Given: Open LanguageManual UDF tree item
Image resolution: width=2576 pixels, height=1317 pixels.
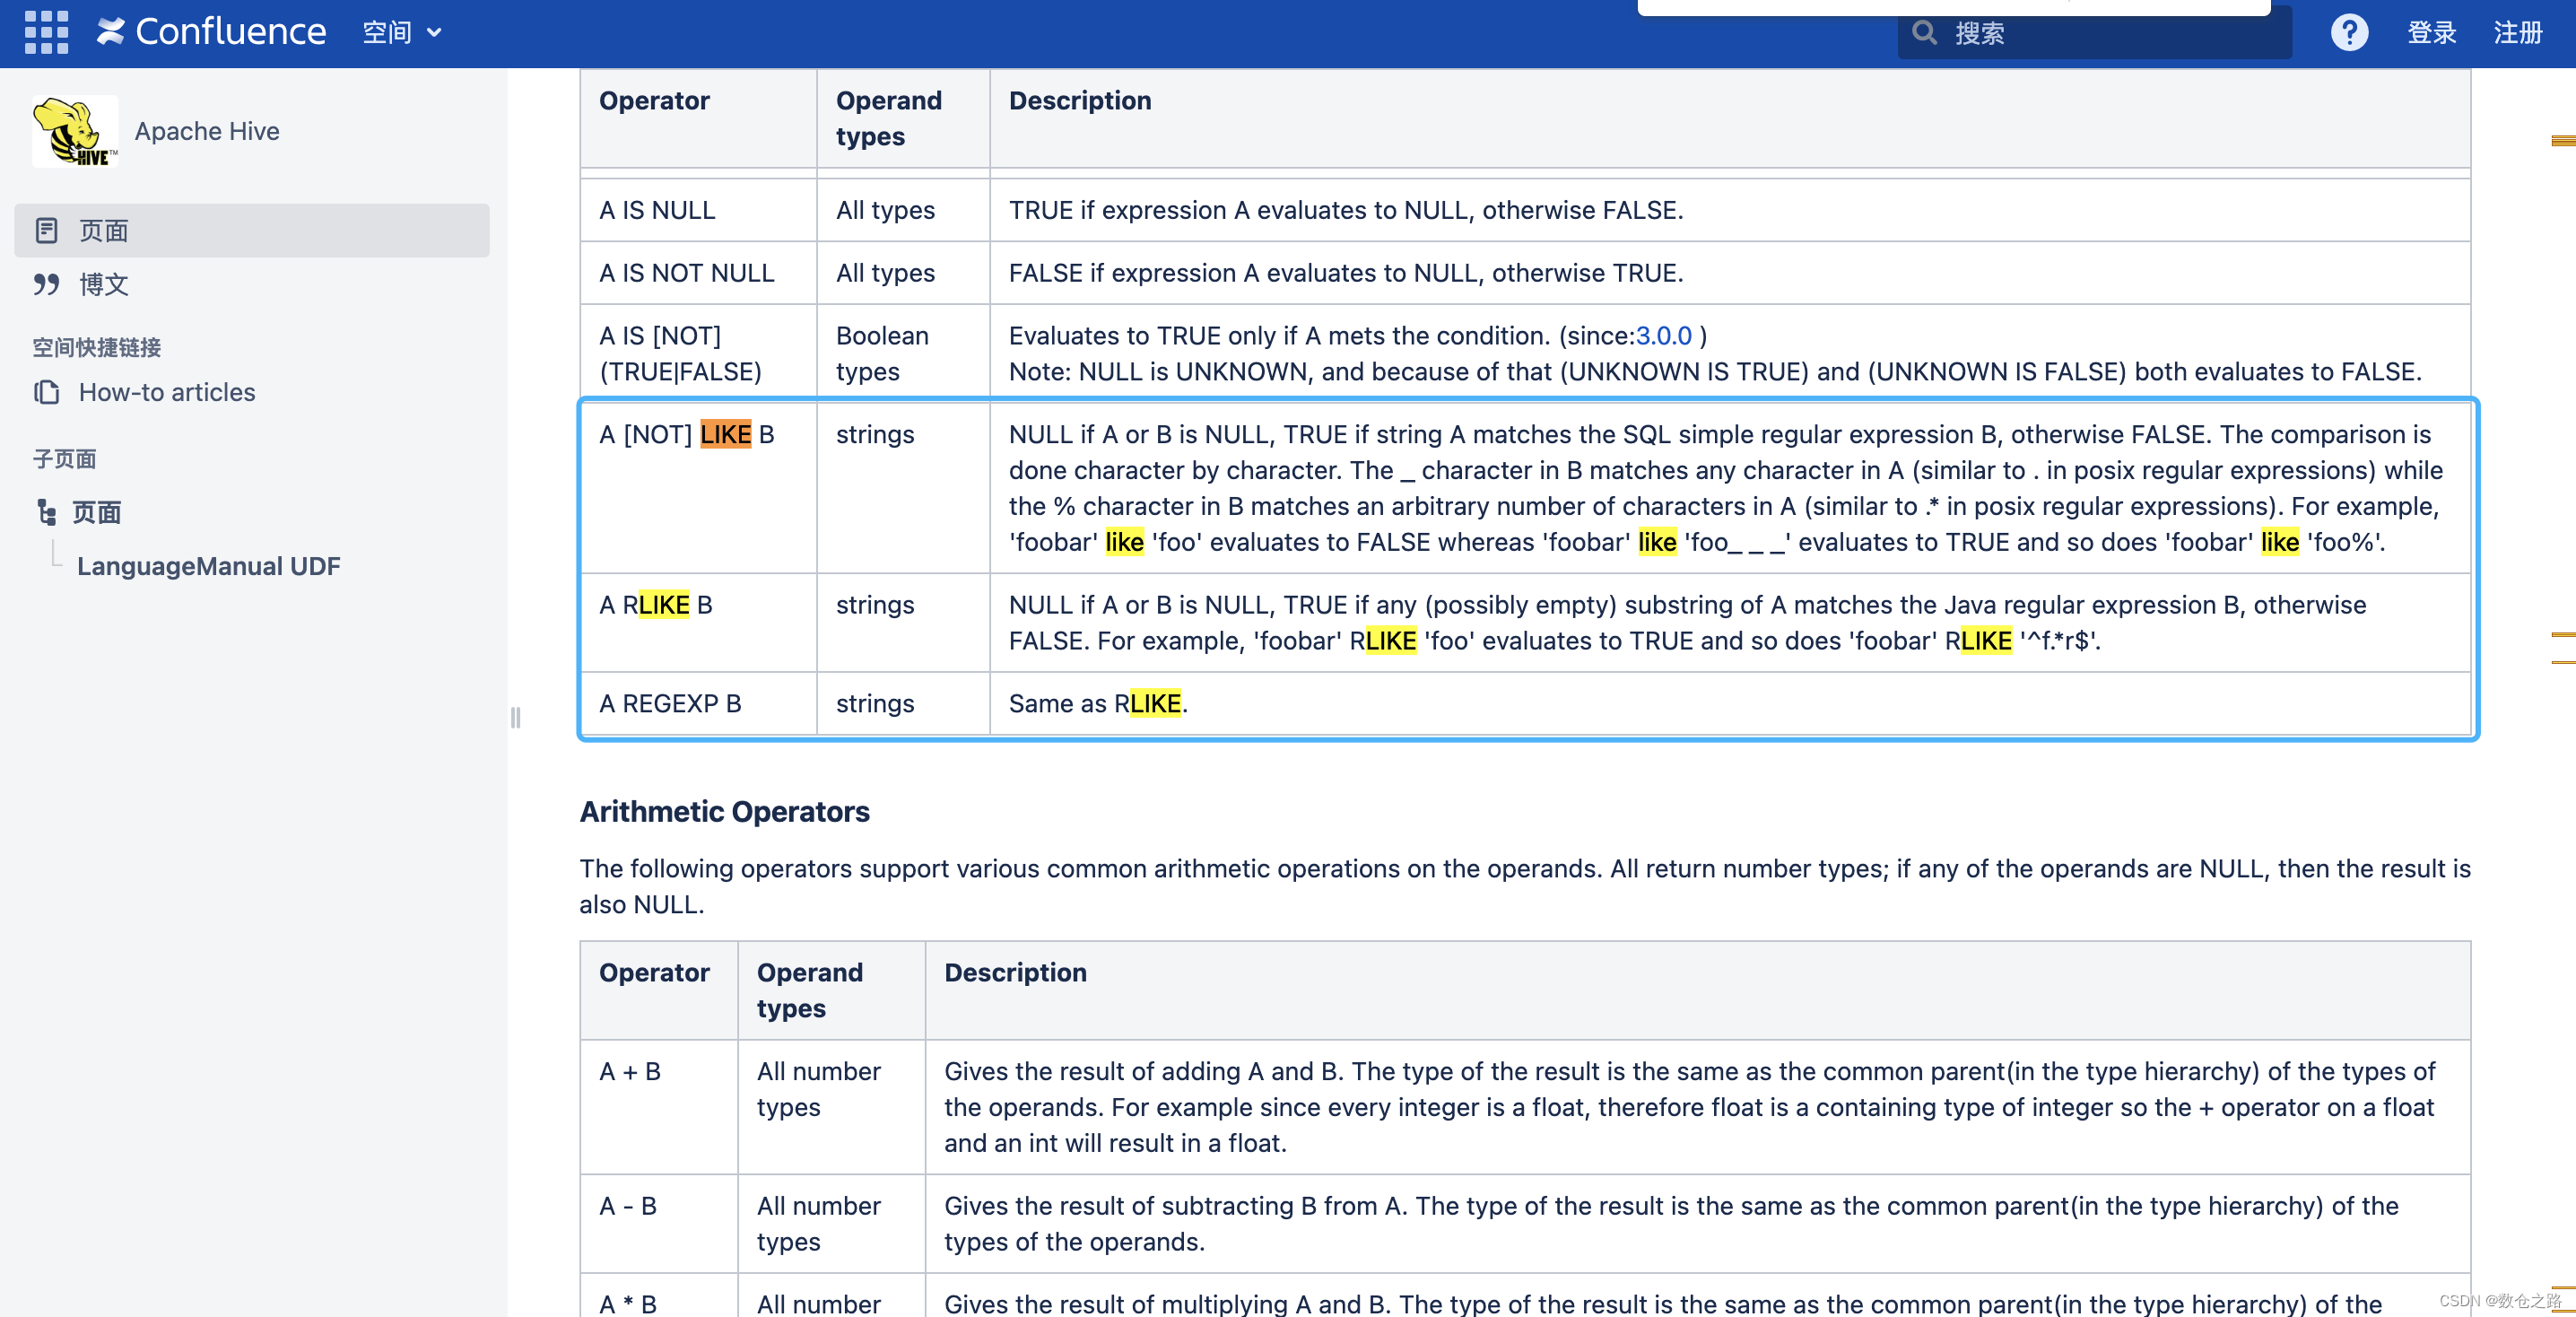Looking at the screenshot, I should pos(209,566).
